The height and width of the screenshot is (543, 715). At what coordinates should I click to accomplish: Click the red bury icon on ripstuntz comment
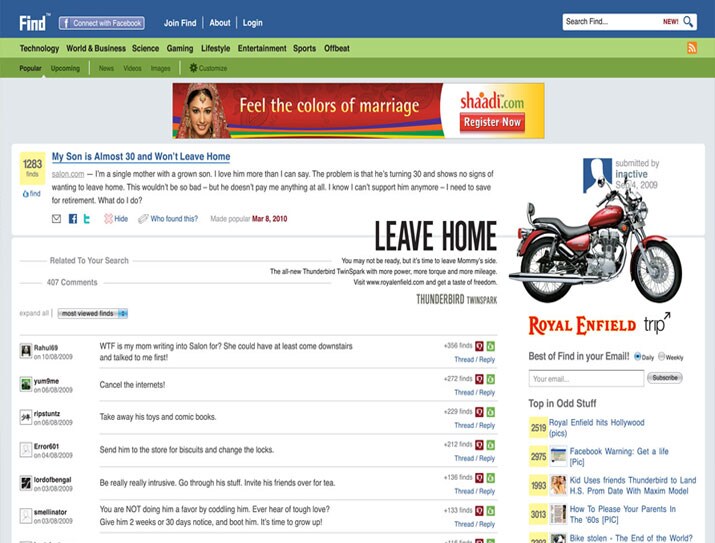(x=479, y=412)
